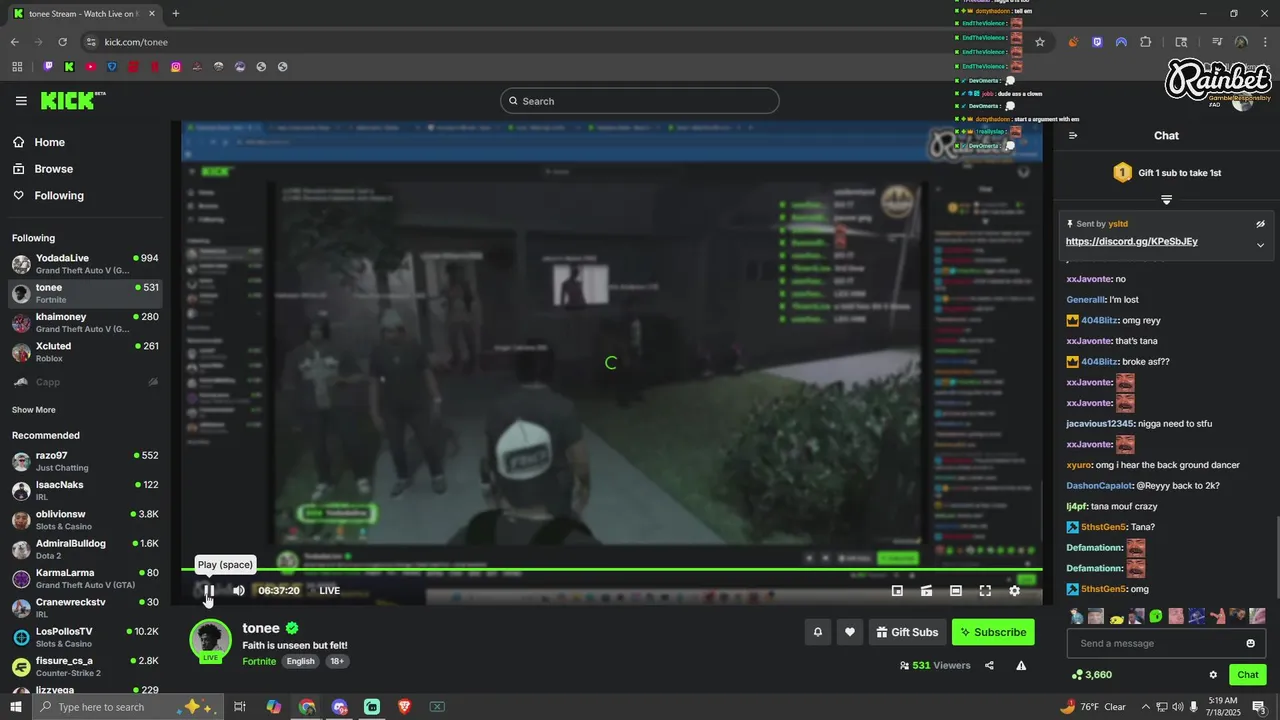This screenshot has height=720, width=1280.
Task: Open Chrome media controls icon
Action: point(1217,42)
